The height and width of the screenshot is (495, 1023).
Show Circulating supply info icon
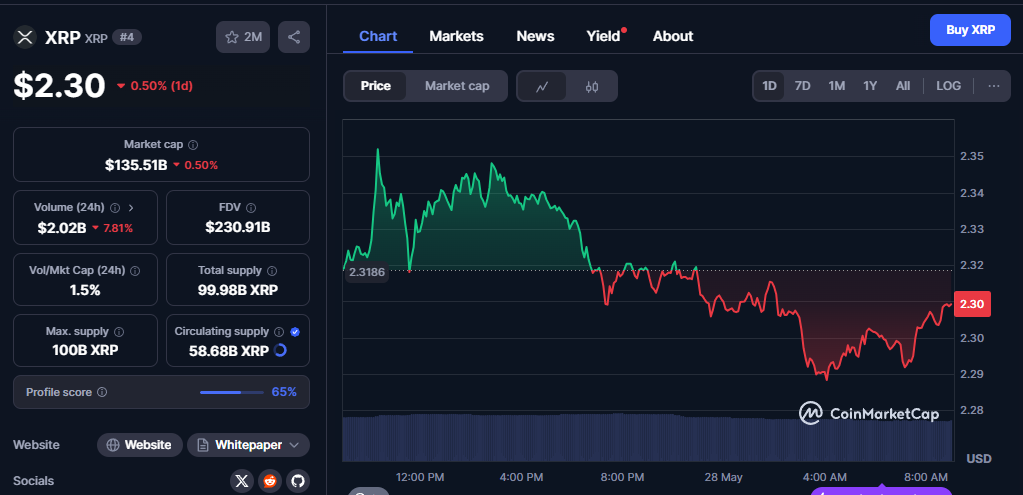point(279,331)
